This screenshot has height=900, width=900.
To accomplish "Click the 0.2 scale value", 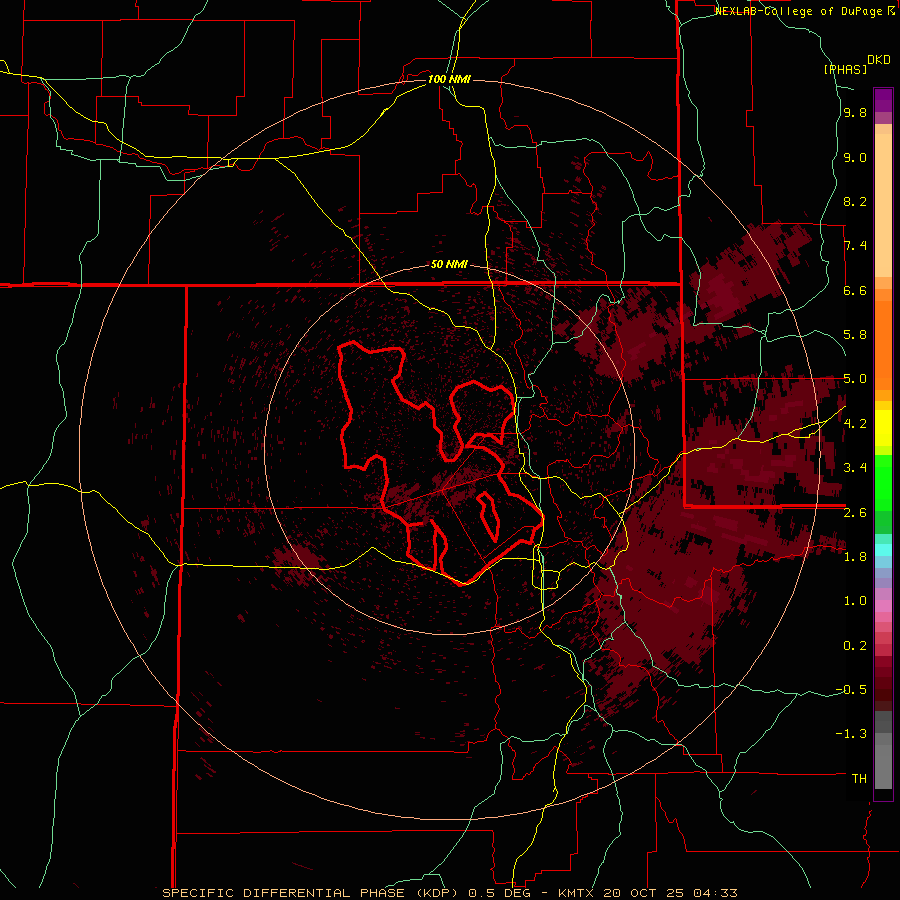I will (x=855, y=645).
